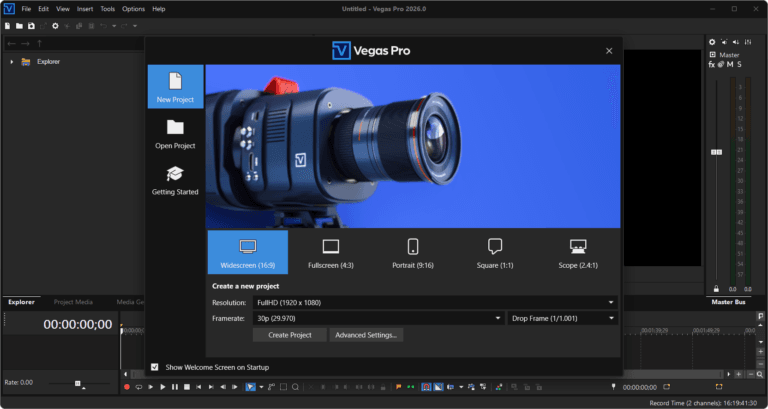
Task: Click the Master automation settings icon beside fx
Action: [720, 64]
